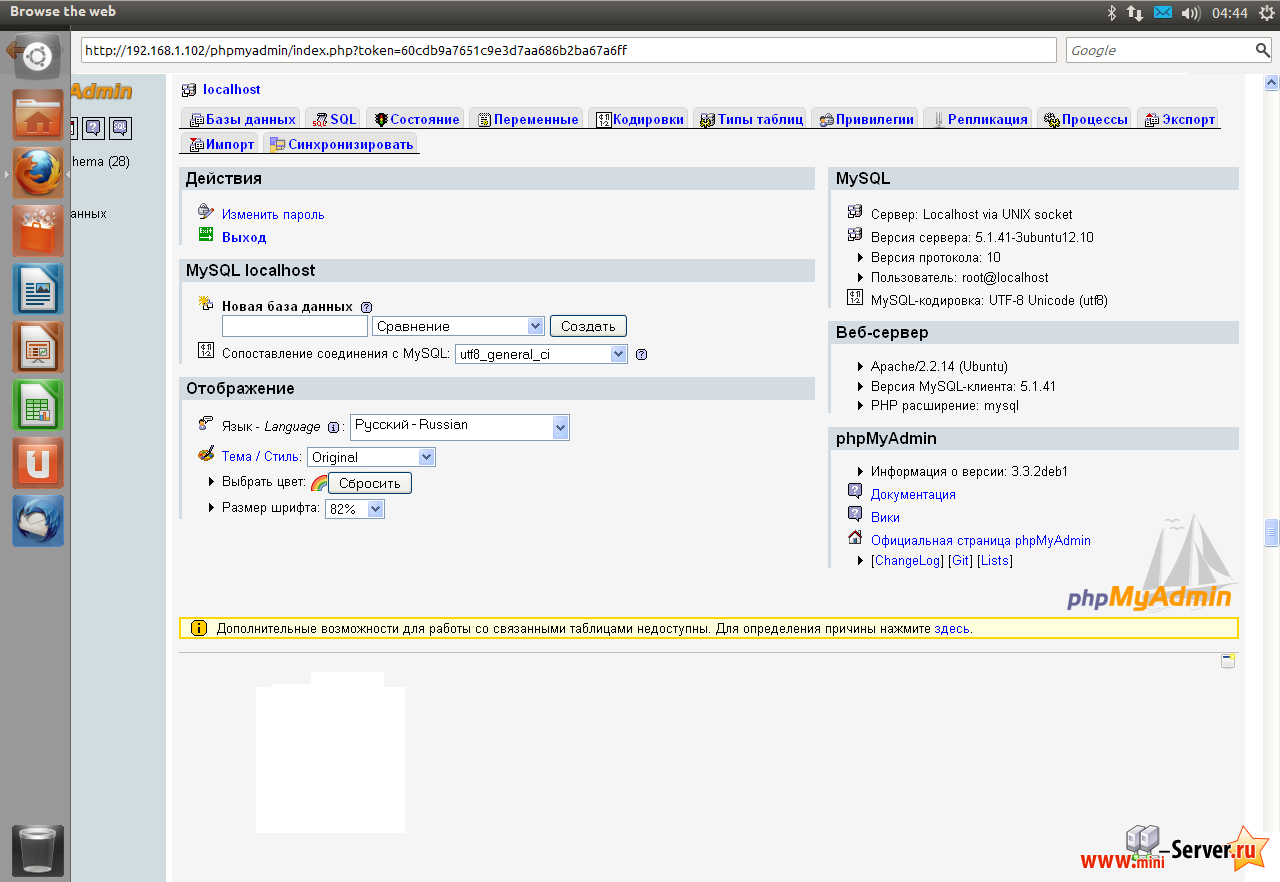Viewport: 1280px width, 882px height.
Task: Click help icon beside Новая база данных
Action: pos(366,307)
